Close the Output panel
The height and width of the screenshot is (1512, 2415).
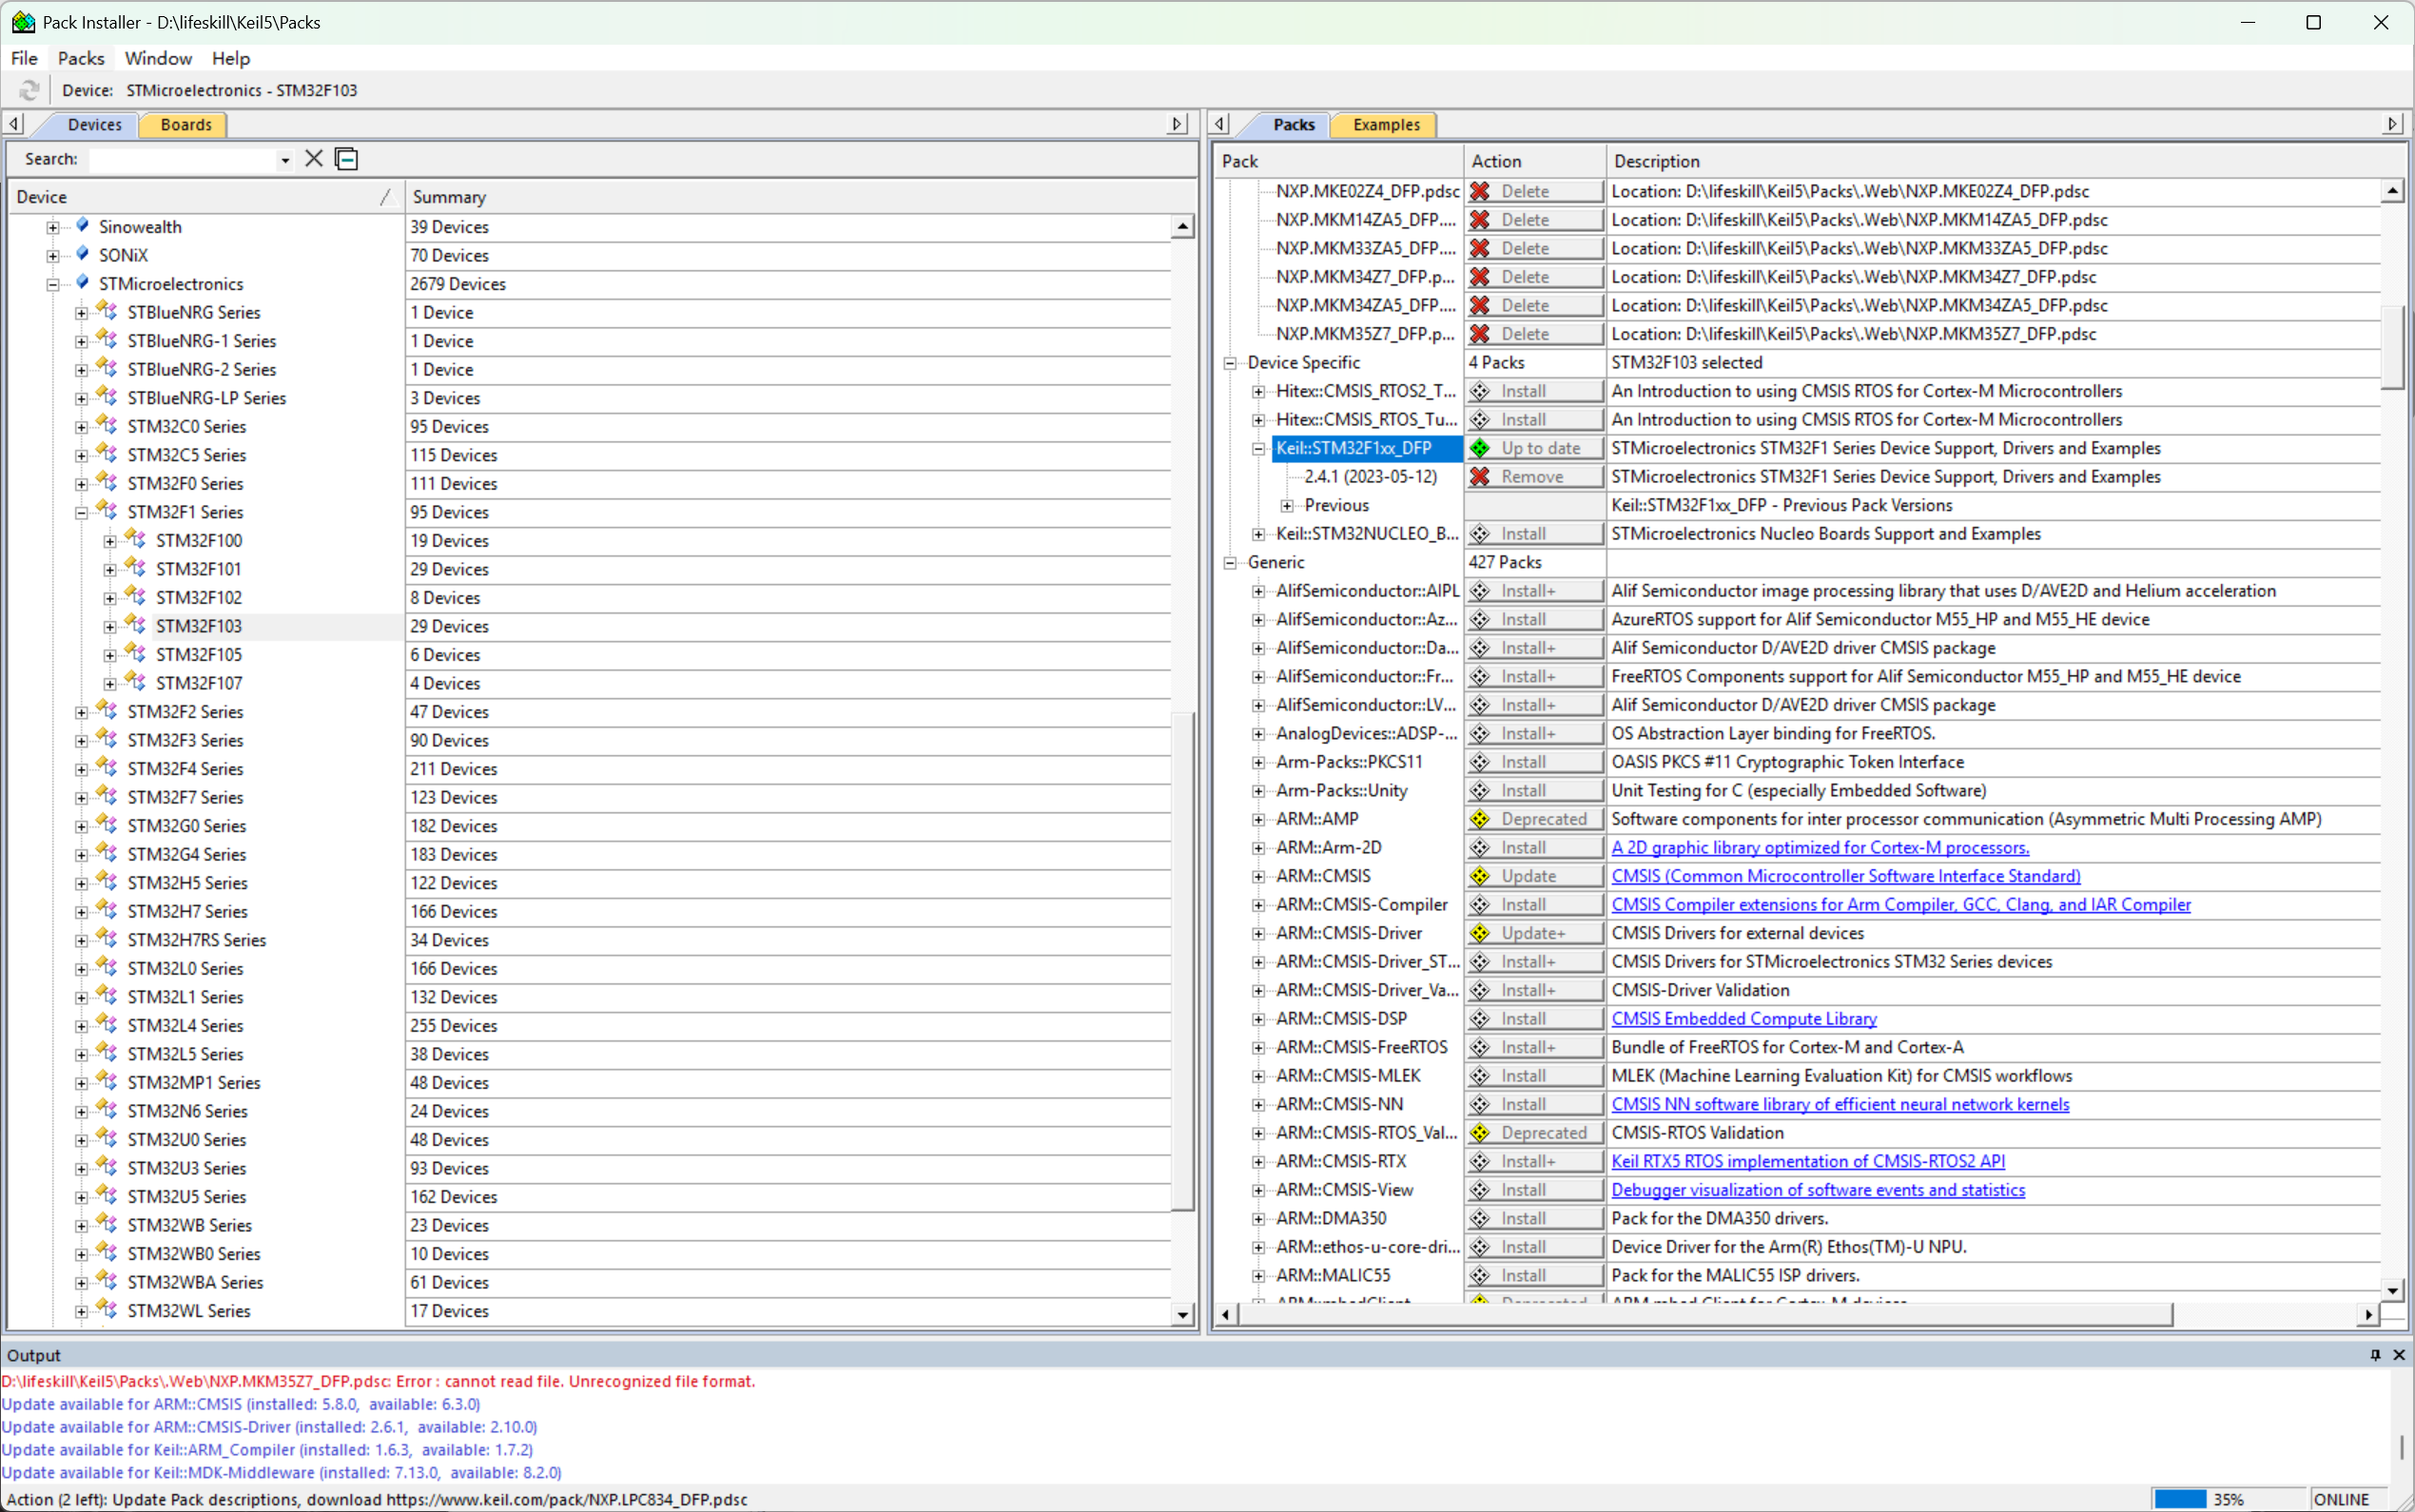[x=2399, y=1355]
